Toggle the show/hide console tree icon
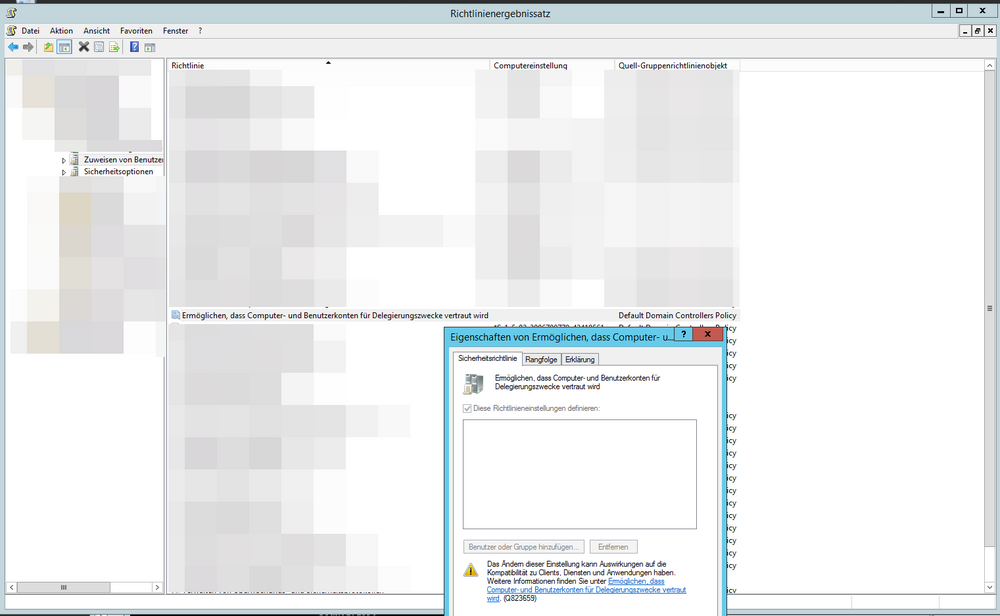The height and width of the screenshot is (616, 1000). 64,47
